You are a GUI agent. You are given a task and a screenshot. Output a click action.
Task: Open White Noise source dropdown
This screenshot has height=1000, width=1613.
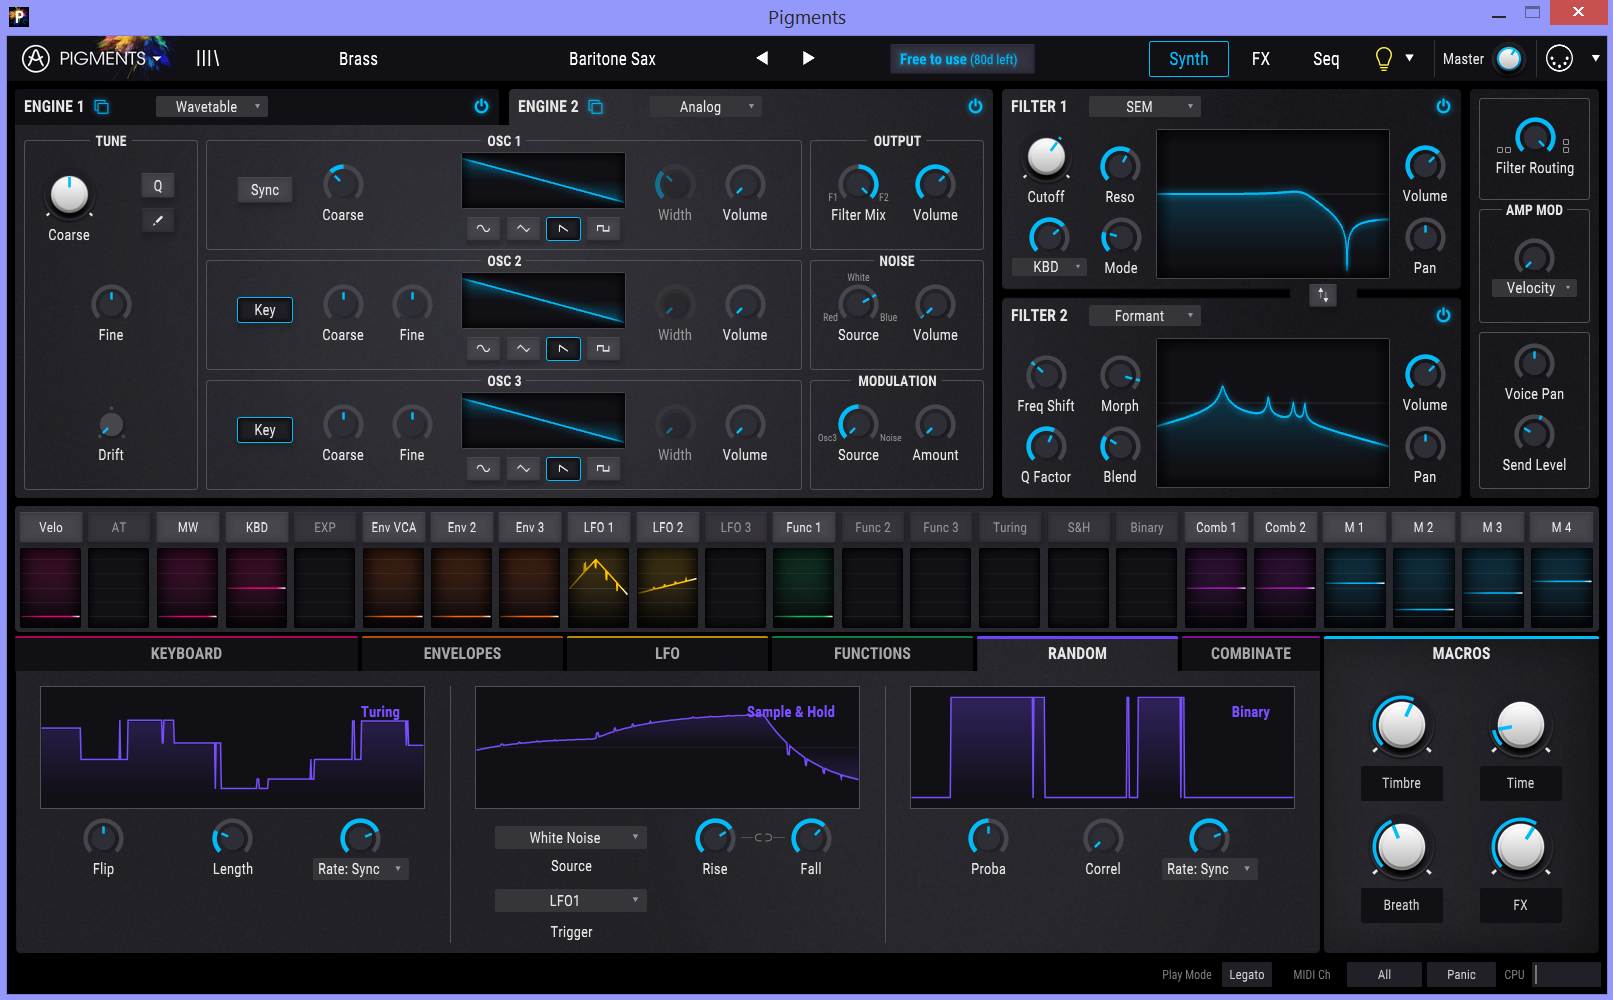571,838
